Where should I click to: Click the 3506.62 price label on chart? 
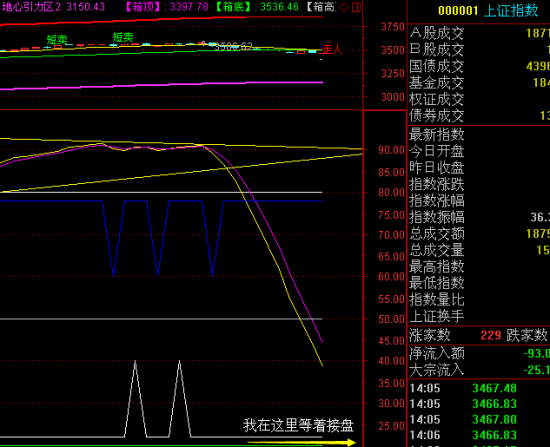pos(233,46)
